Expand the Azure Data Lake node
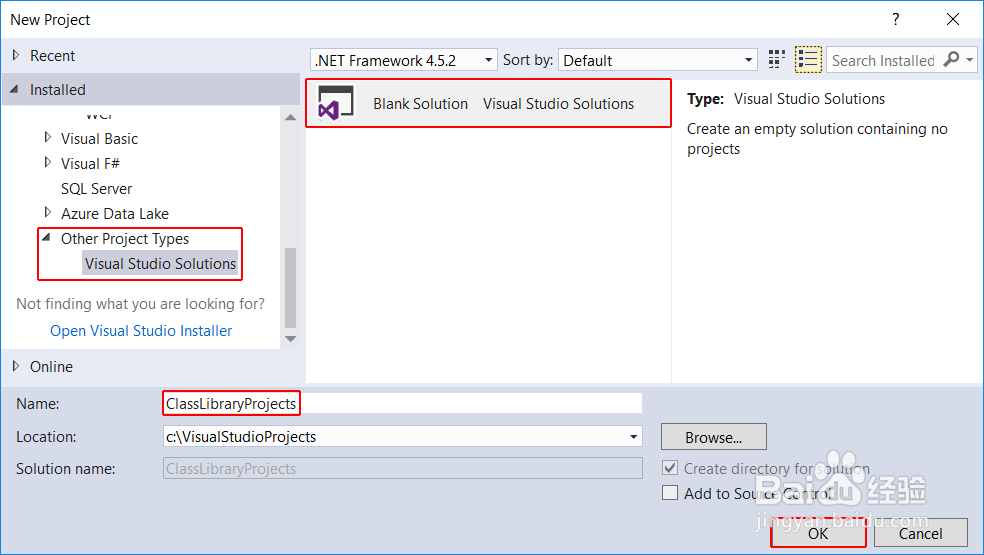The image size is (984, 555). [48, 213]
